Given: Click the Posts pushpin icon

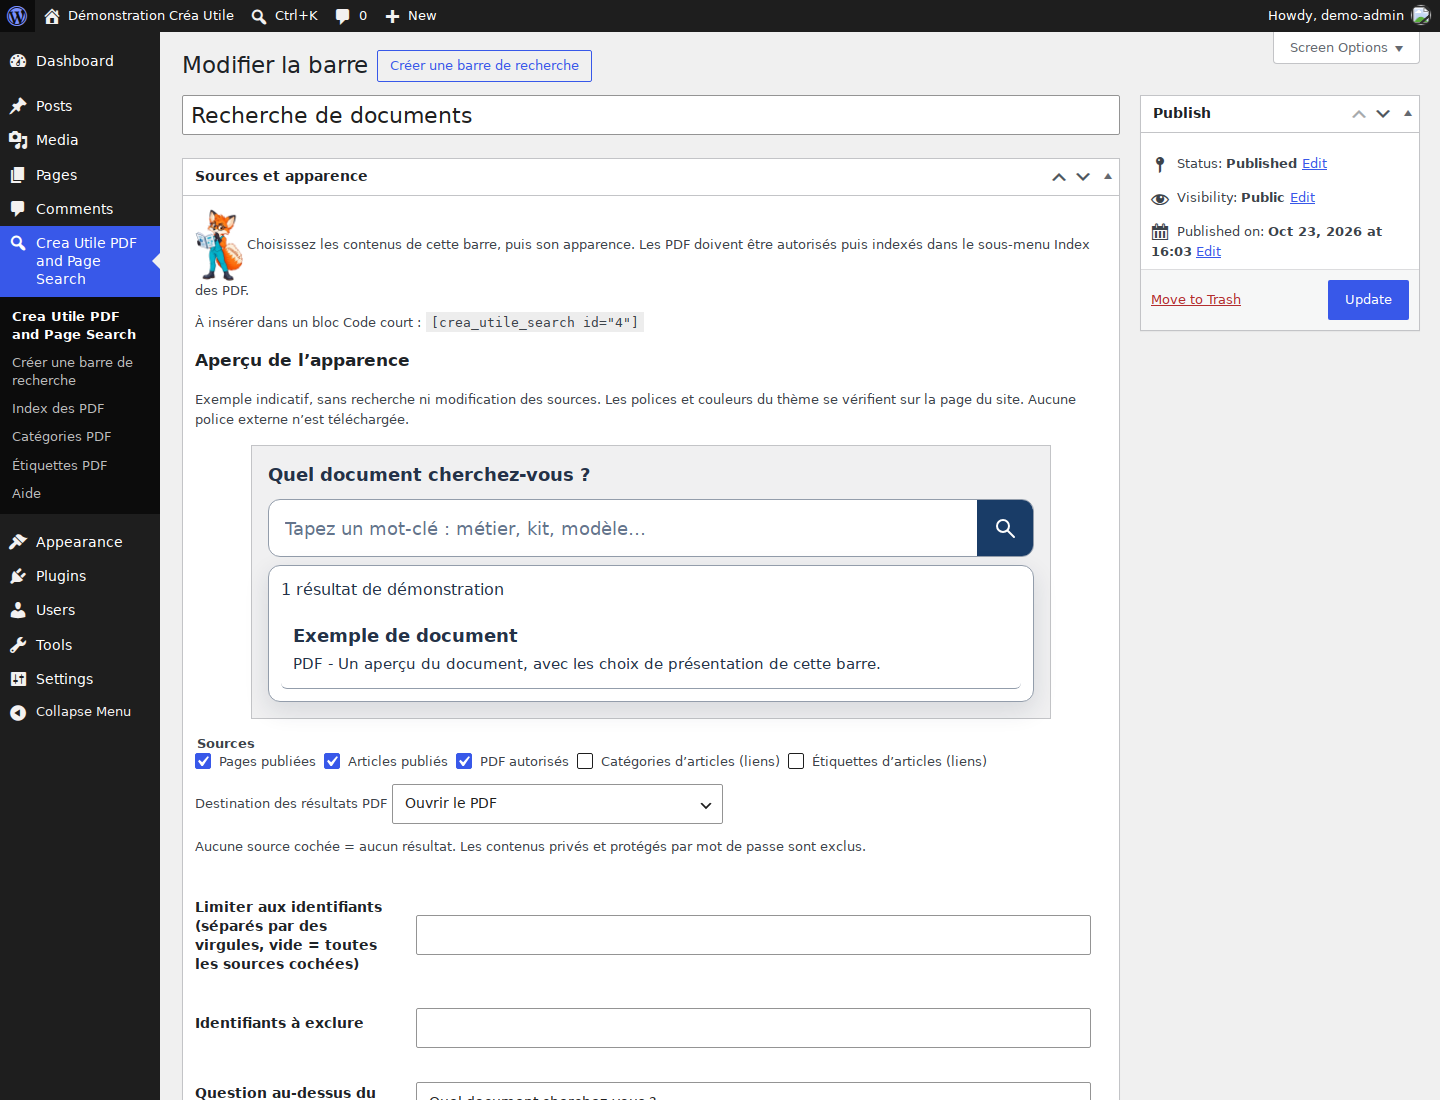Looking at the screenshot, I should point(18,106).
